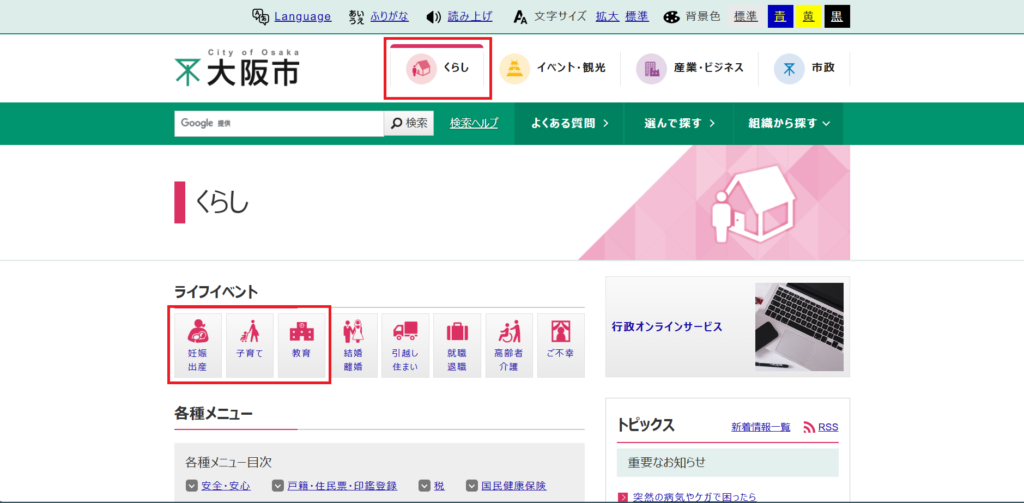Expand the 組織から探す dropdown
This screenshot has width=1024, height=503.
point(789,123)
